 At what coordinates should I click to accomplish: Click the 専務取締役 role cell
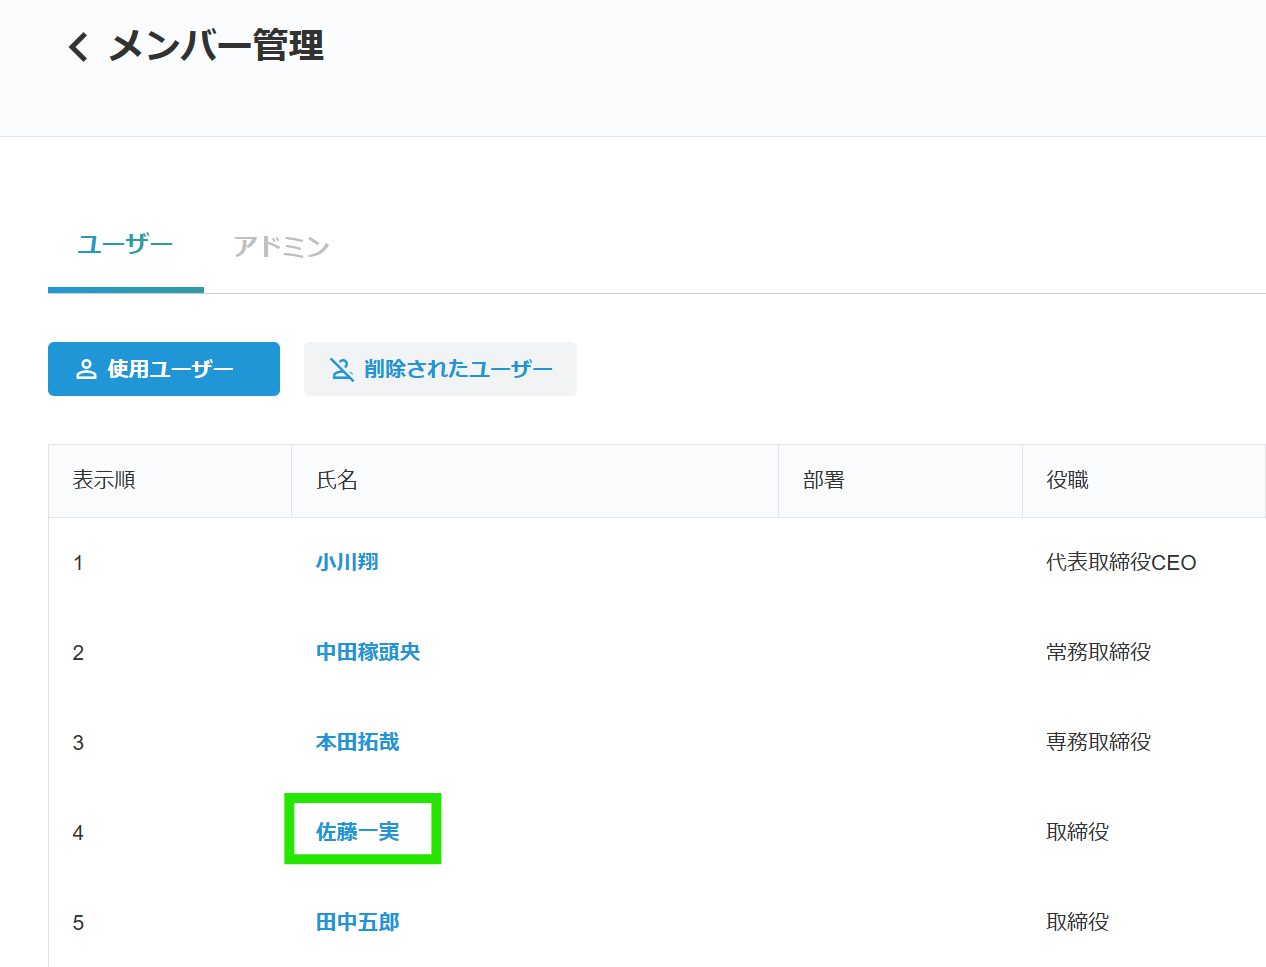[x=1097, y=741]
